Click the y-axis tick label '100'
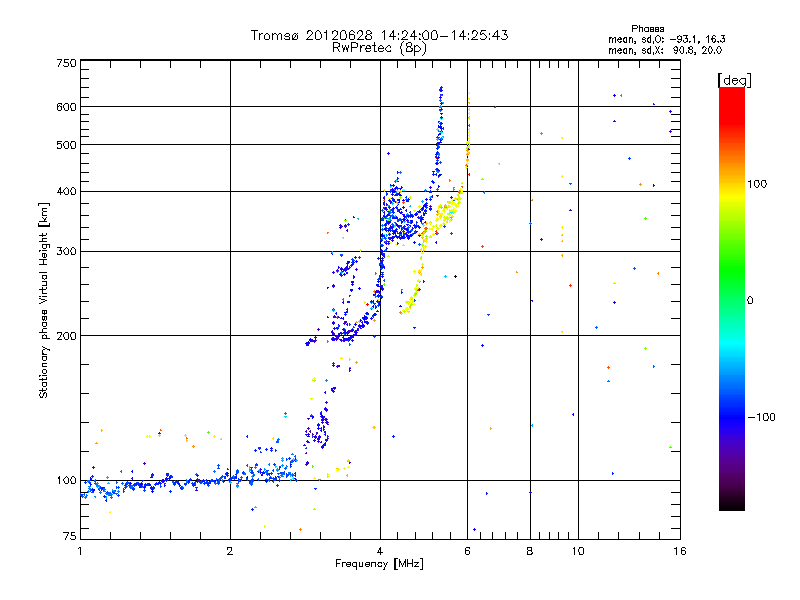 (66, 480)
